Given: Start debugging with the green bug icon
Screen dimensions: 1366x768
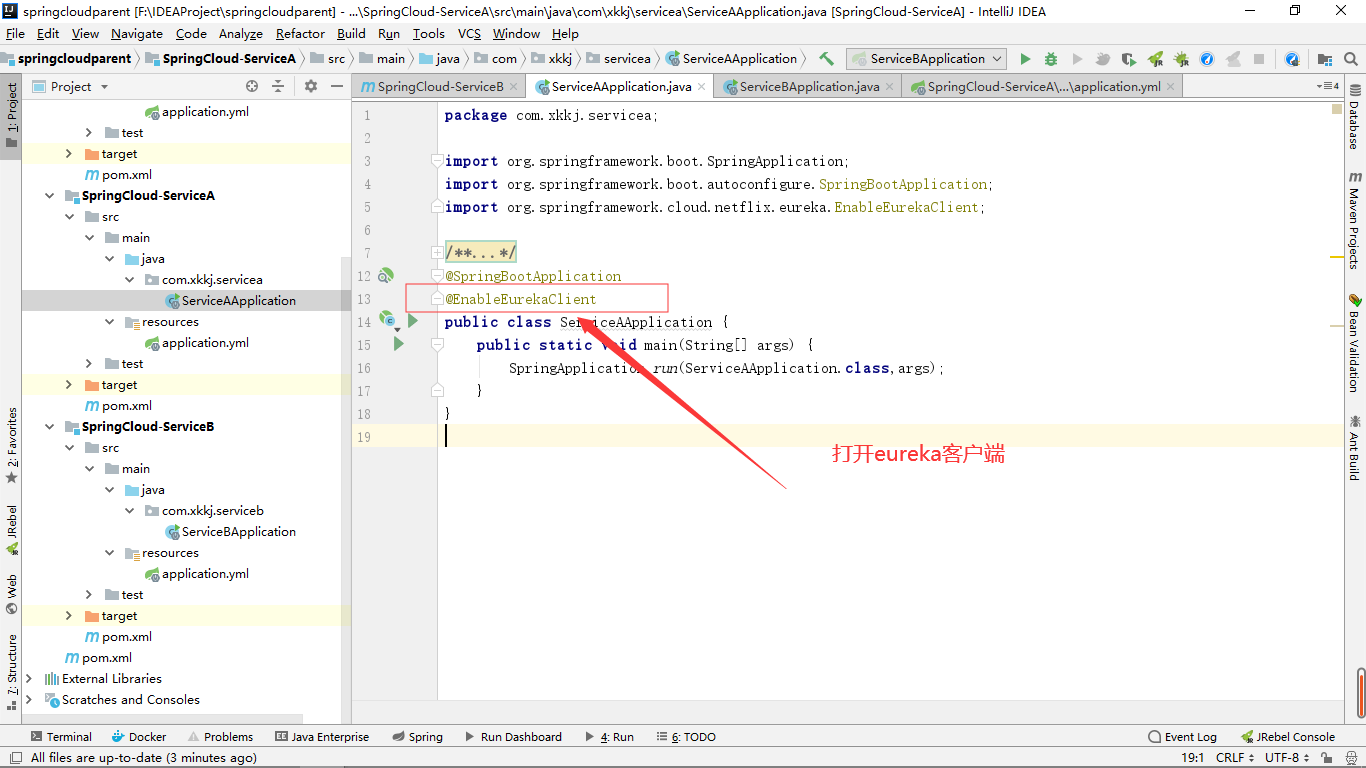Looking at the screenshot, I should pyautogui.click(x=1051, y=59).
